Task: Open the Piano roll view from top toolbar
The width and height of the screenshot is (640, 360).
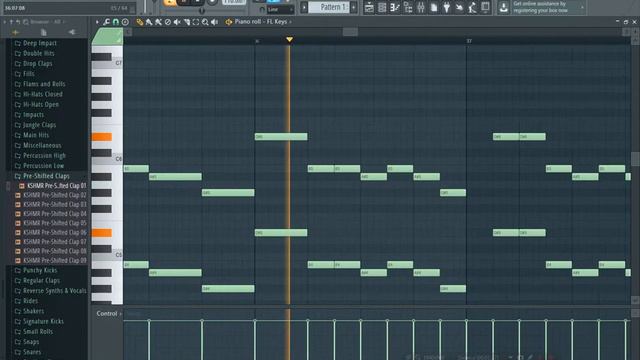Action: tap(395, 7)
